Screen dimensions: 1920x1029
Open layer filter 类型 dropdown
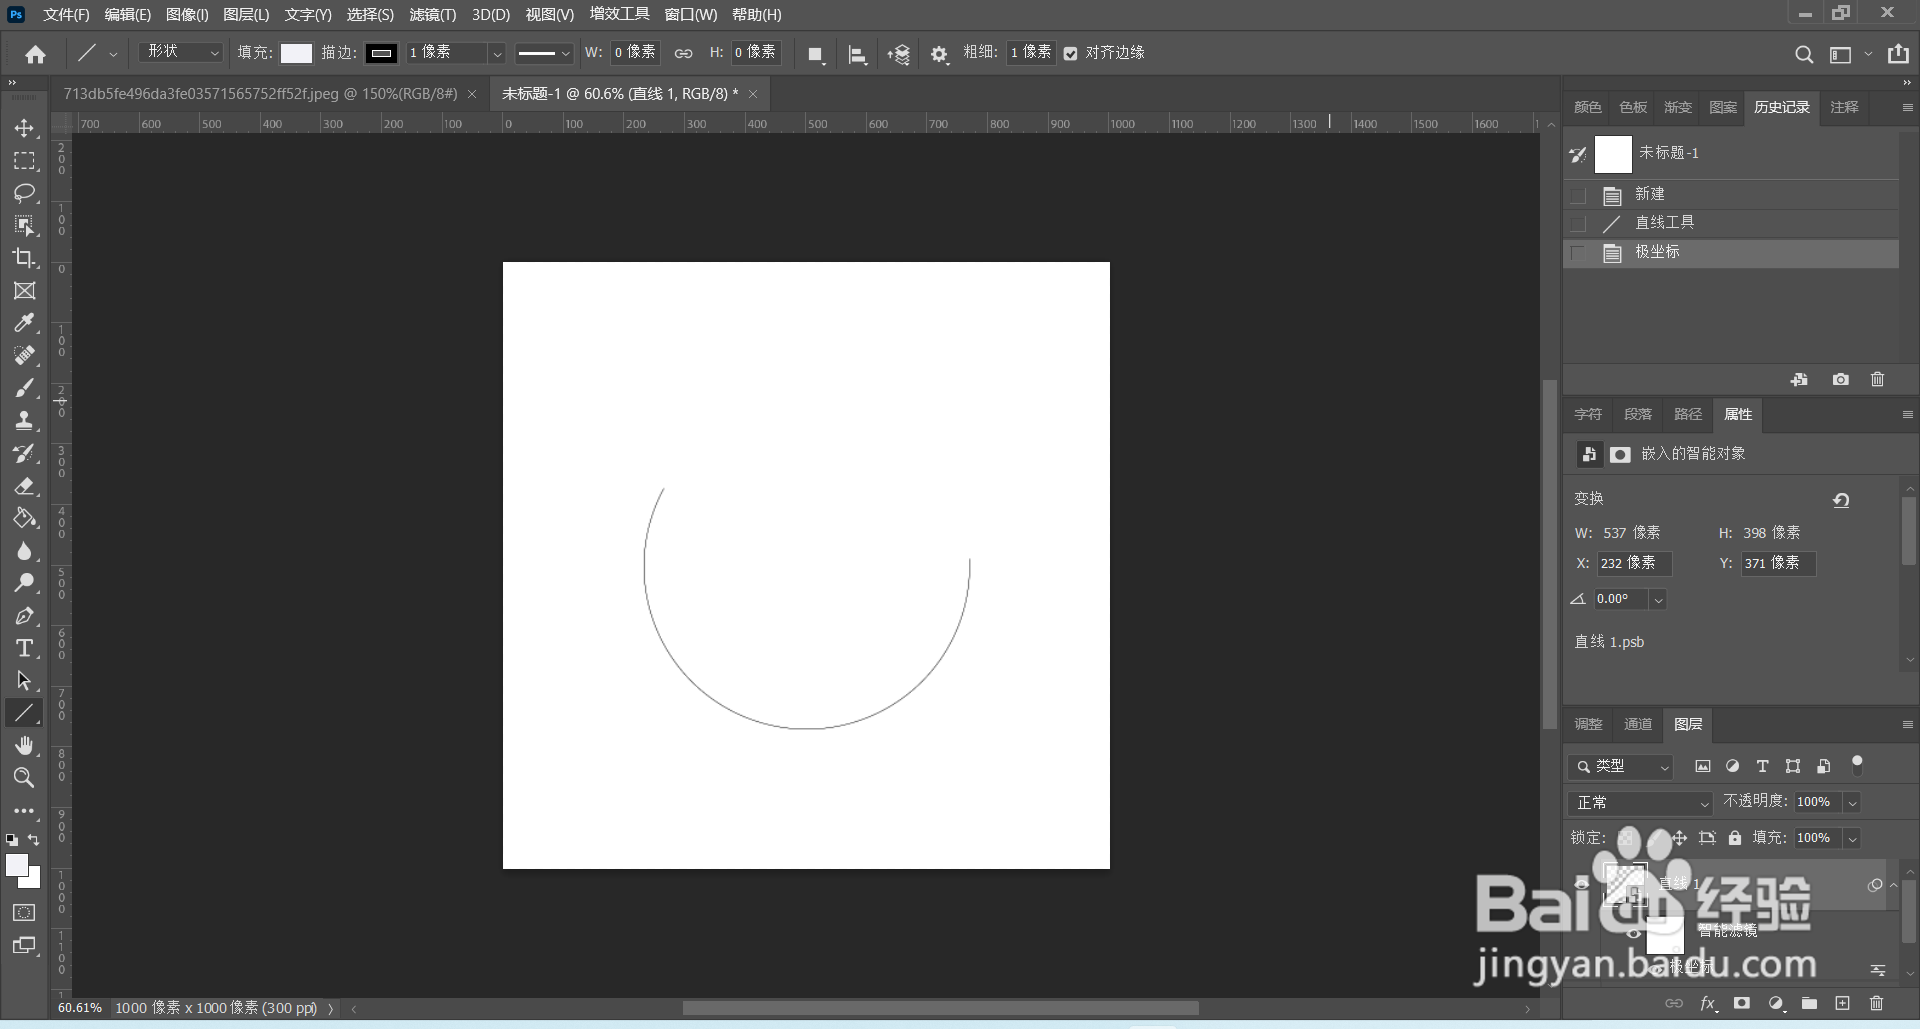click(x=1620, y=767)
